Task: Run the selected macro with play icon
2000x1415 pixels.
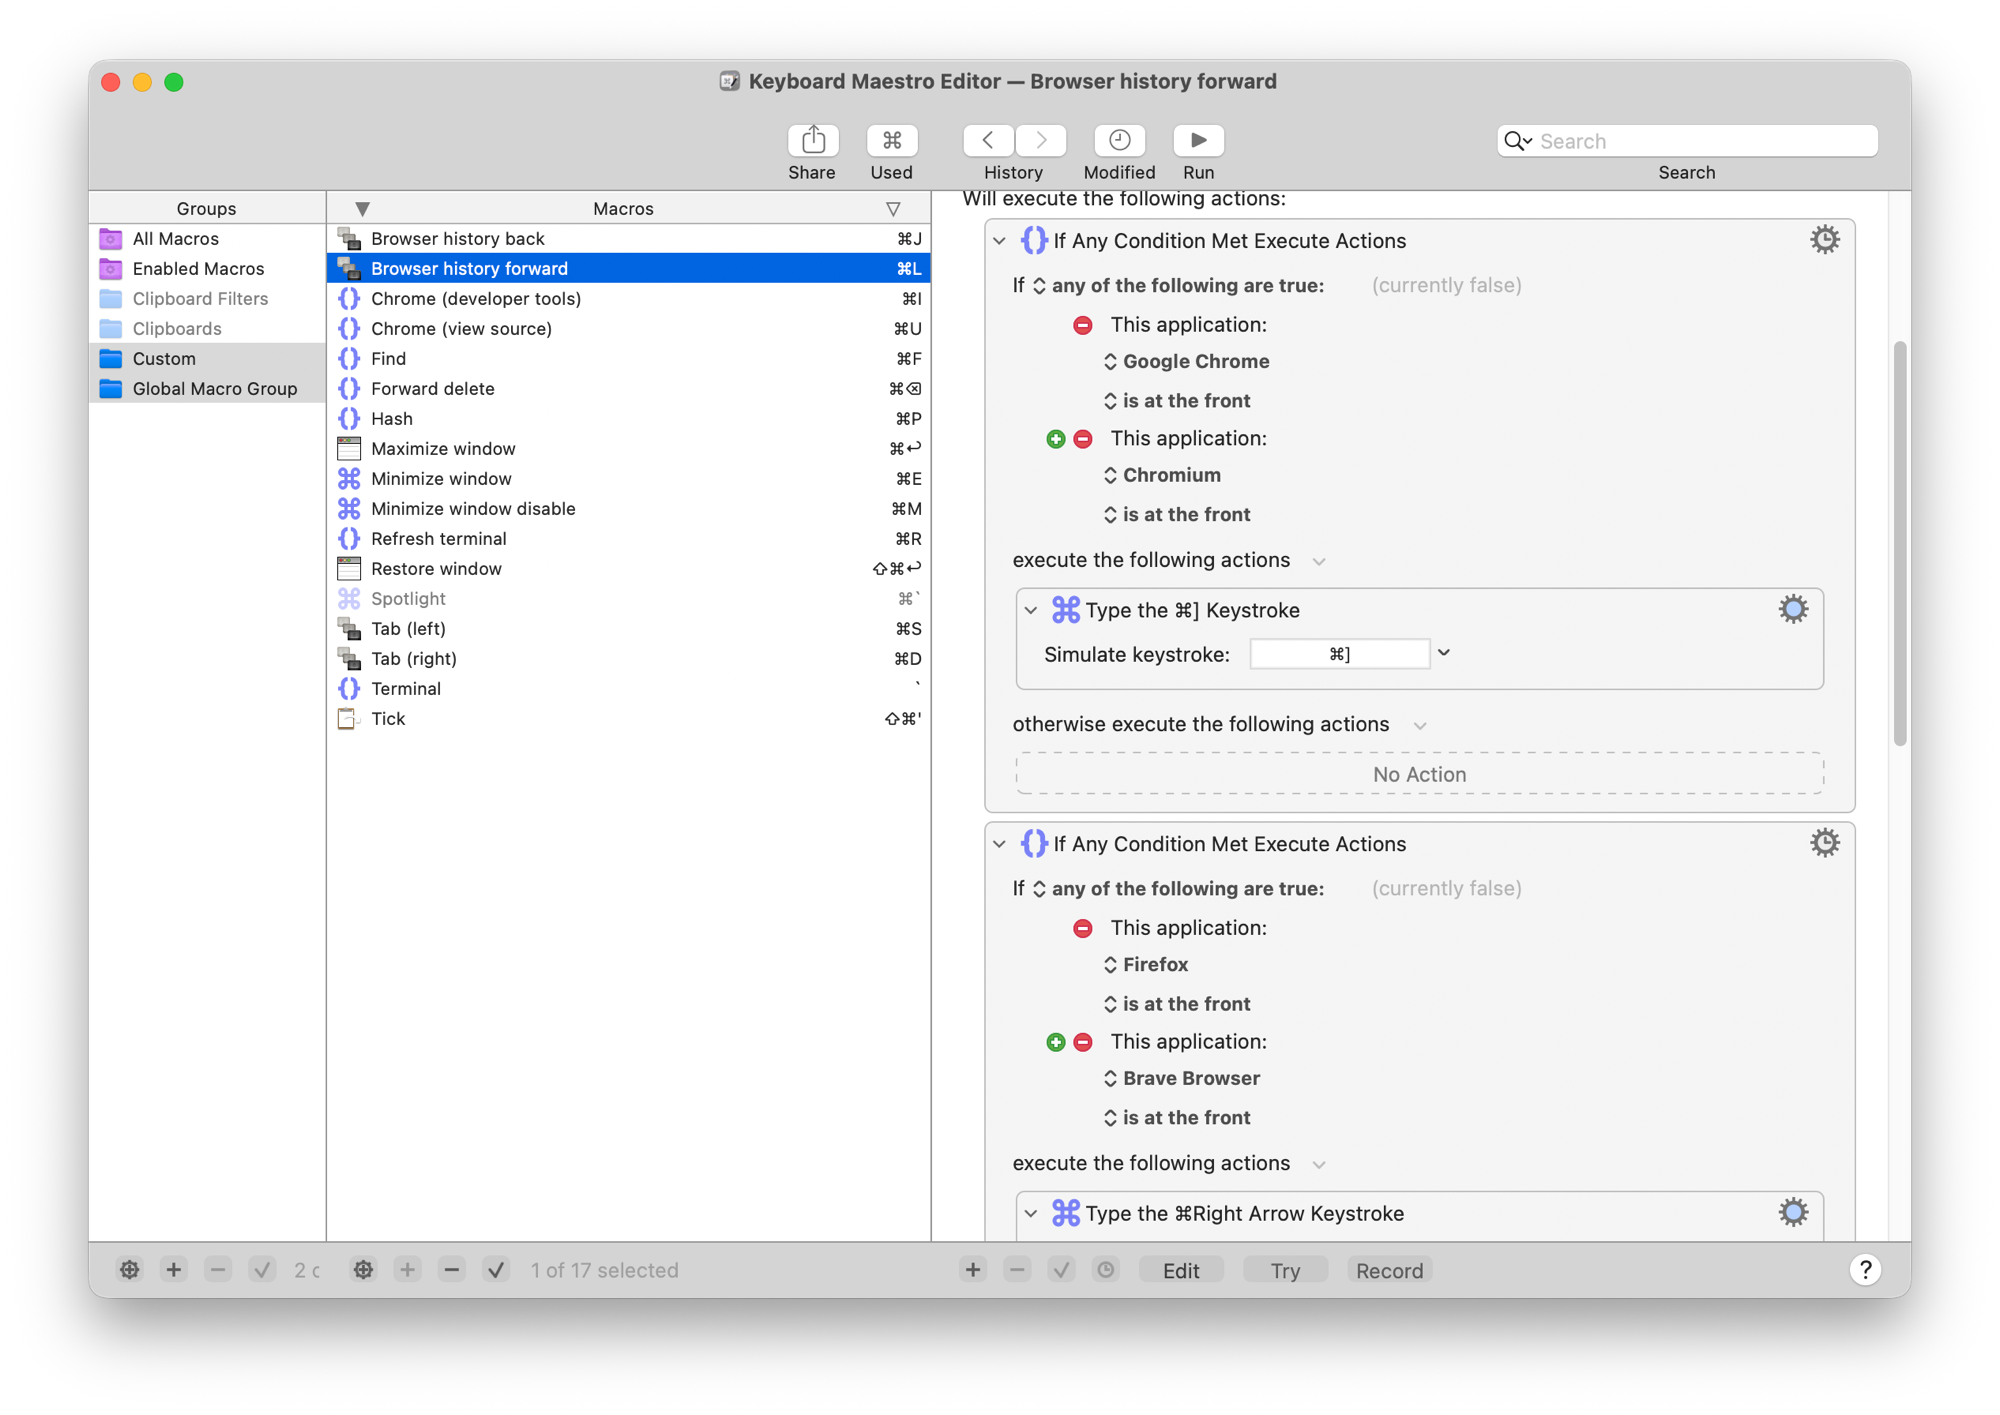Action: (x=1198, y=141)
